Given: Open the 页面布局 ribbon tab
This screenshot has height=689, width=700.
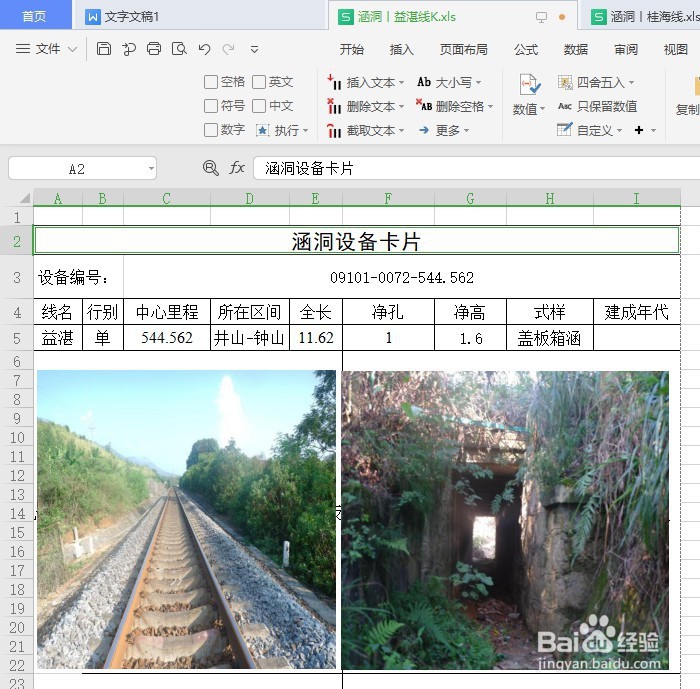Looking at the screenshot, I should 463,49.
